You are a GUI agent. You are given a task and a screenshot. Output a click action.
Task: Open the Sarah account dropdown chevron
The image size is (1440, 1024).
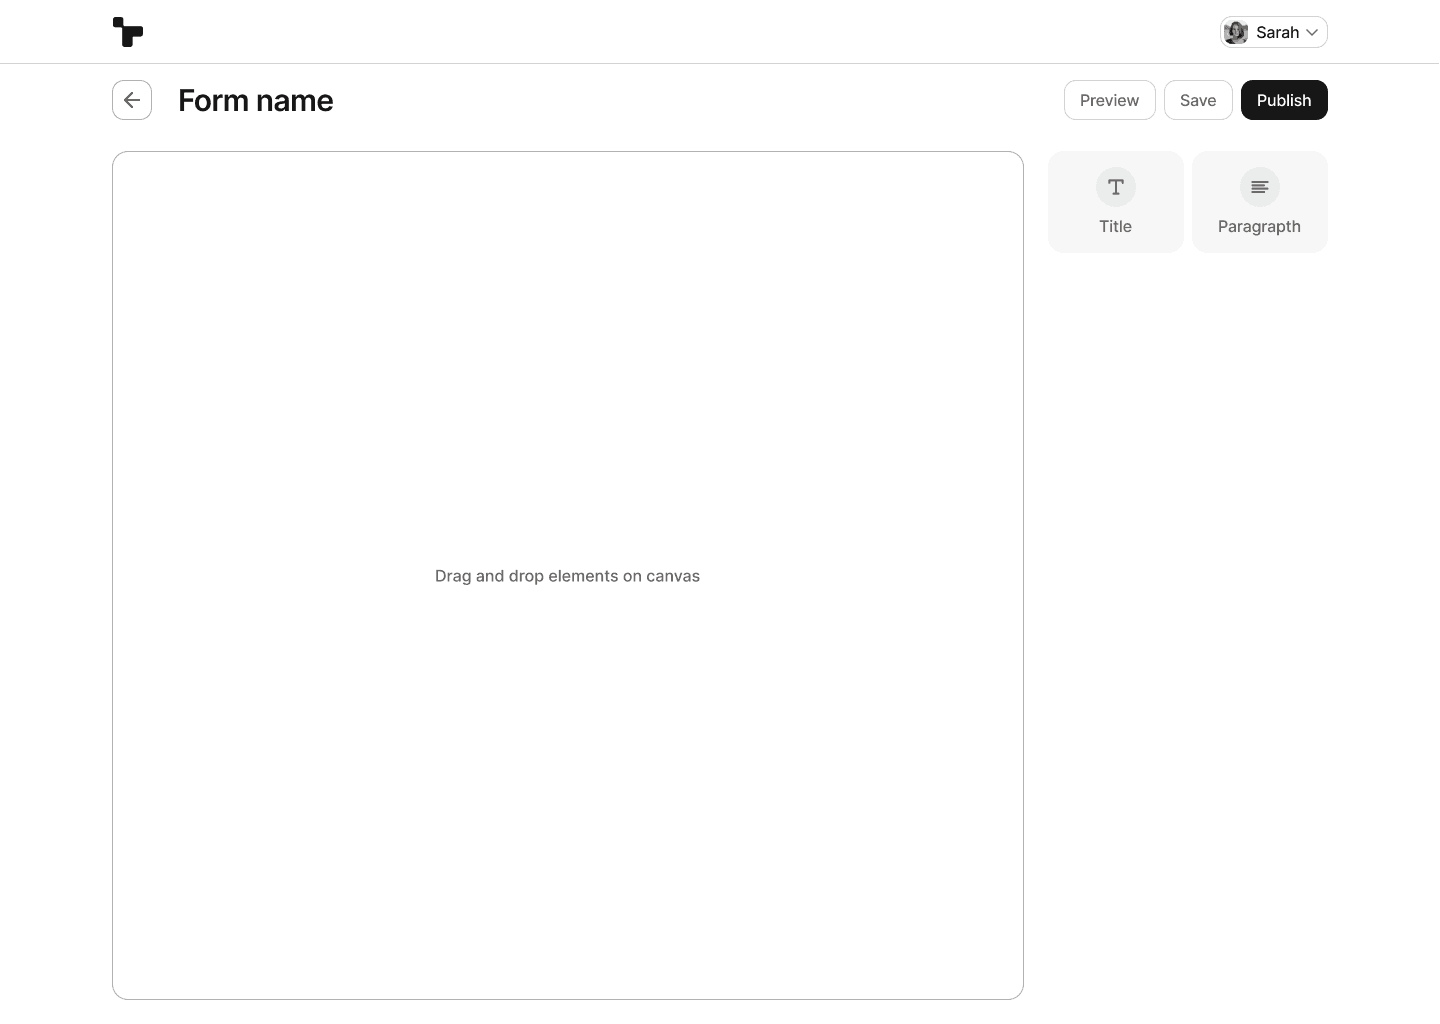pos(1312,33)
